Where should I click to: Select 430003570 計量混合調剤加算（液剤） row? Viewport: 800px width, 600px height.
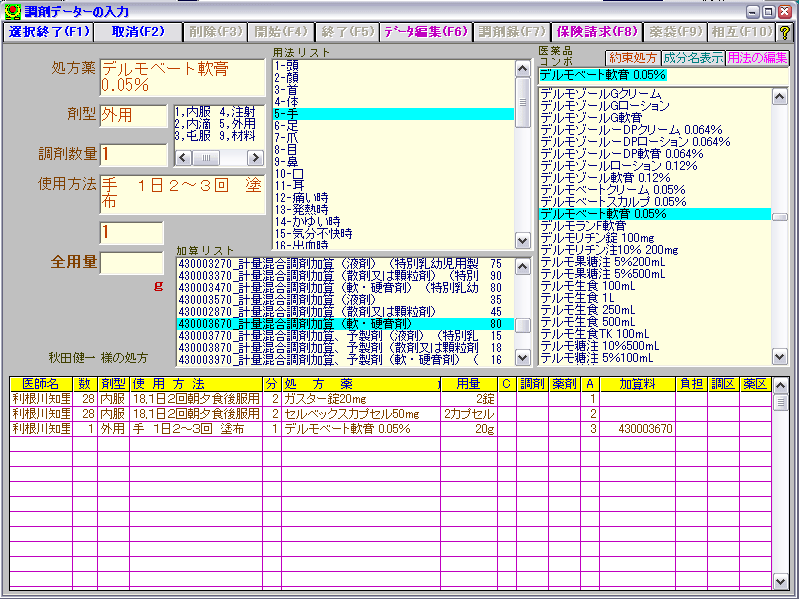[345, 300]
